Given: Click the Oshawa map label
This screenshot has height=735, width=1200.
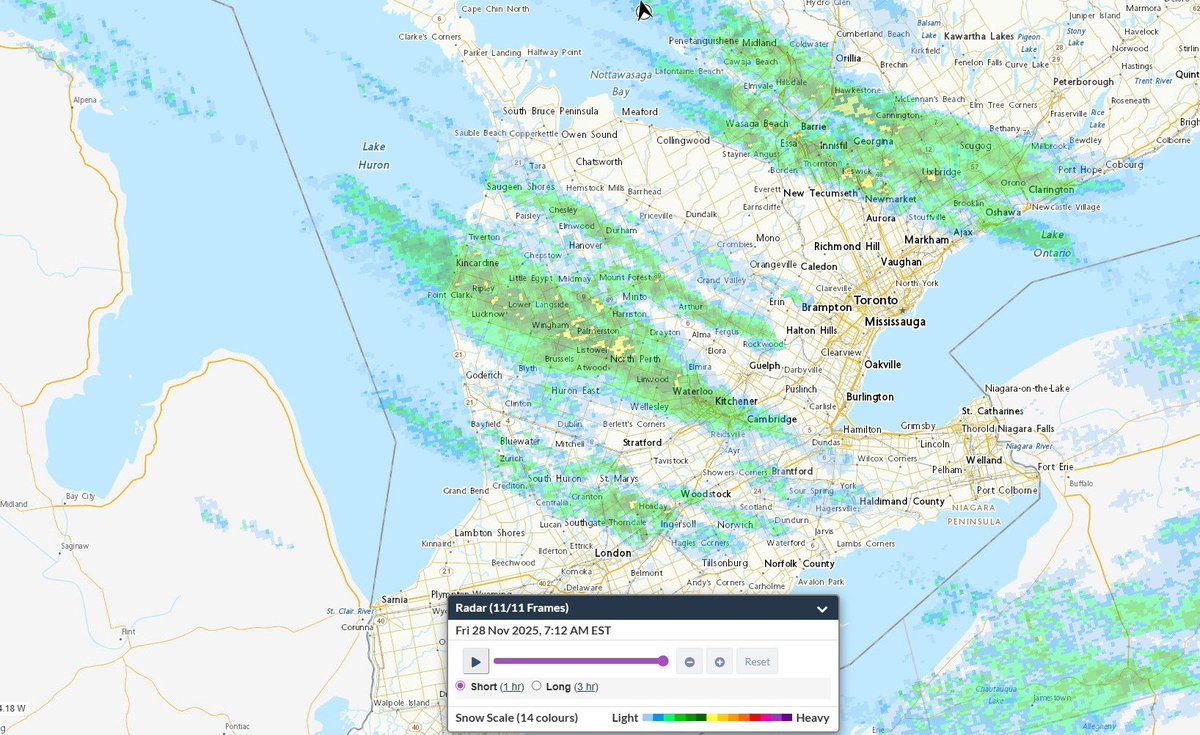Looking at the screenshot, I should click(1002, 212).
